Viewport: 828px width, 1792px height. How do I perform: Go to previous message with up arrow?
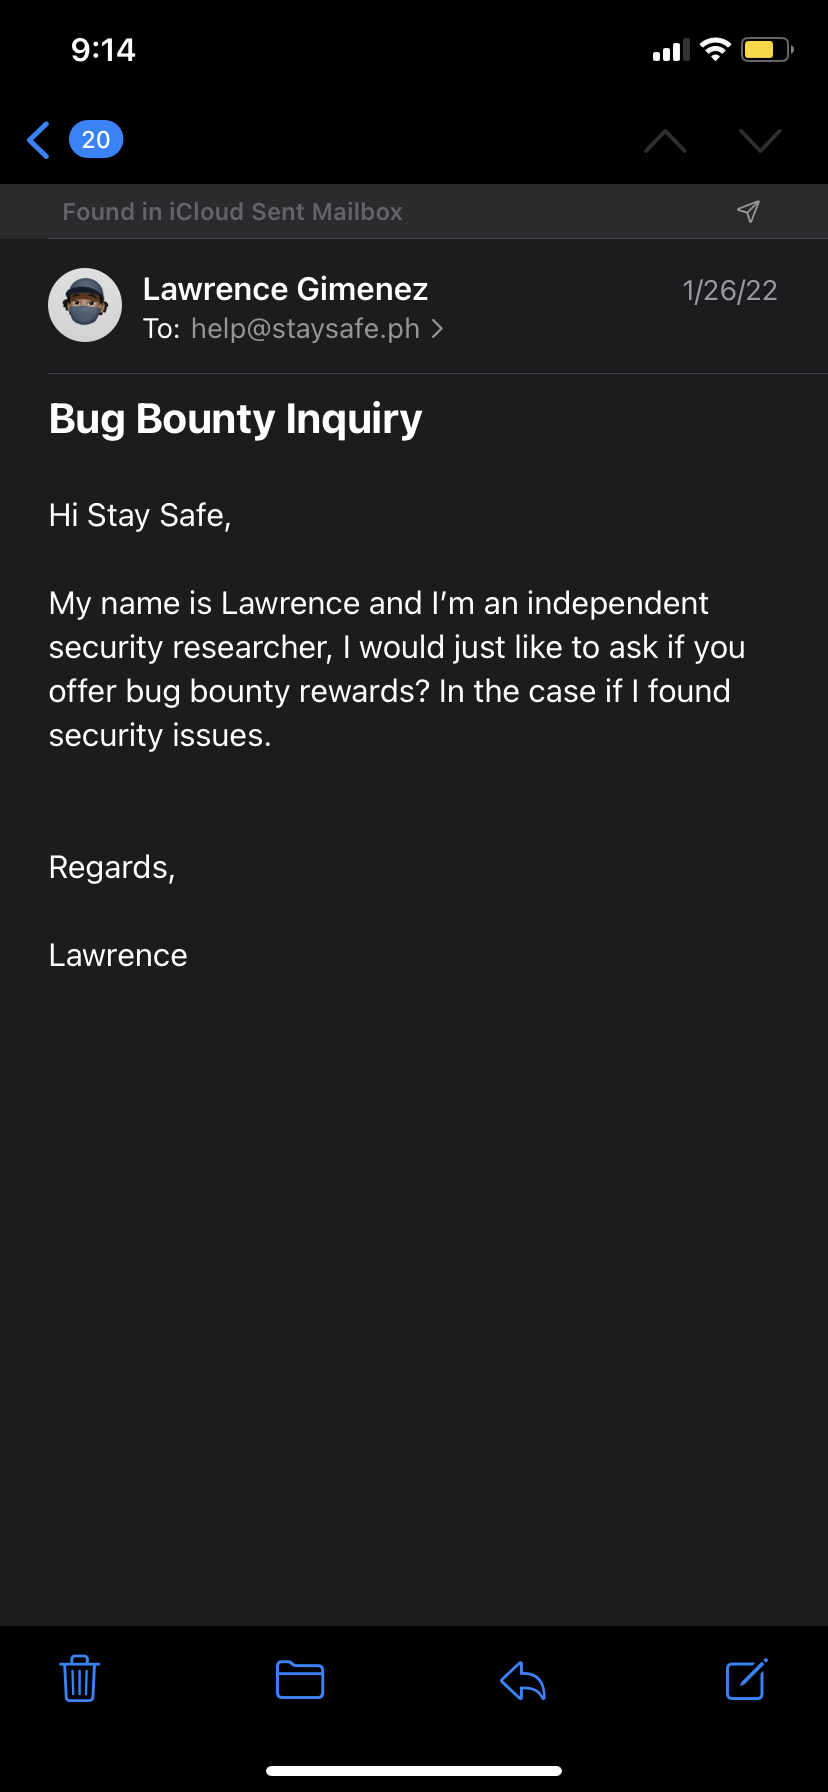click(x=665, y=141)
